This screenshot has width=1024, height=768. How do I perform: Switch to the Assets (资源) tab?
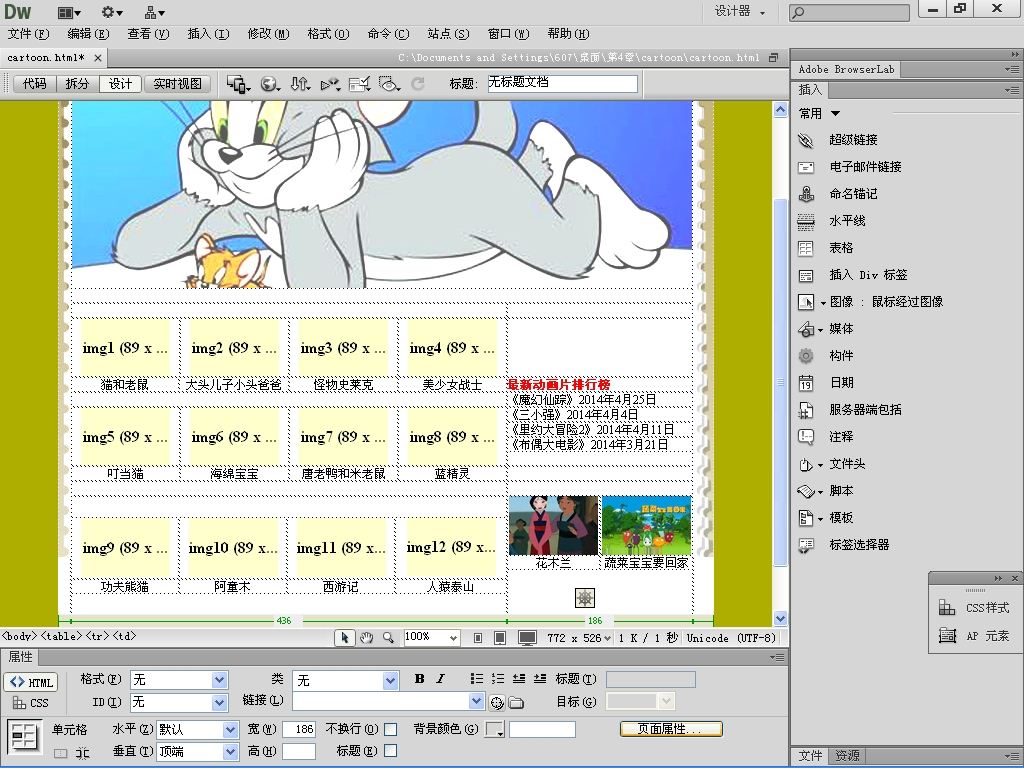tap(847, 756)
